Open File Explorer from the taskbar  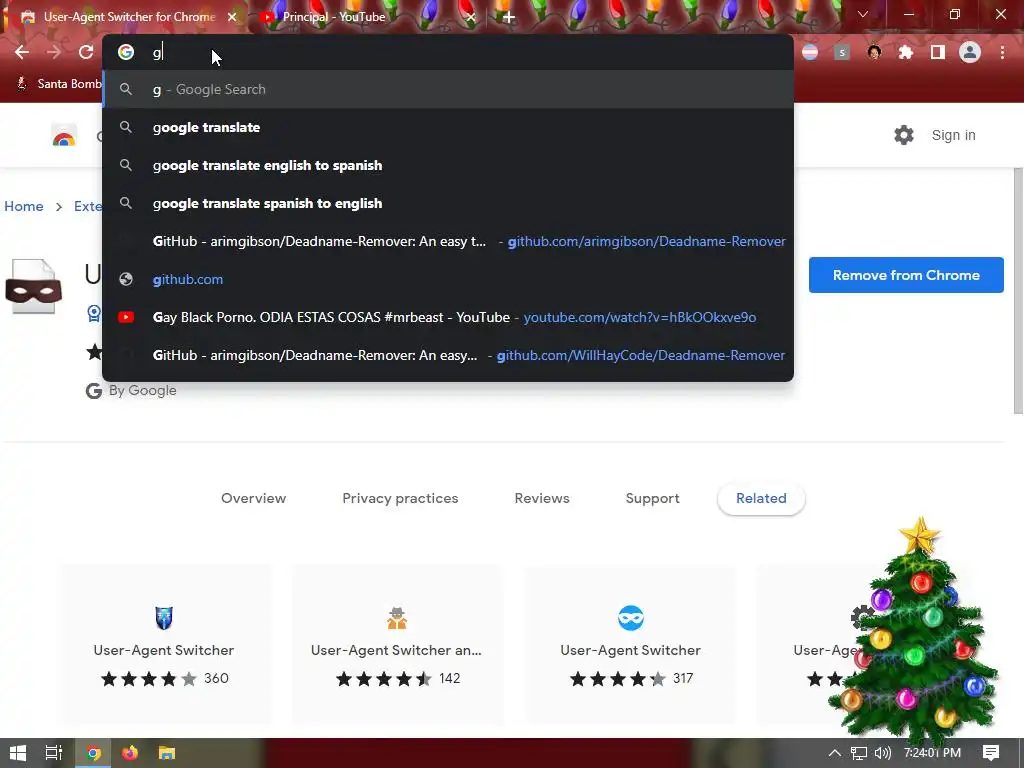tap(167, 753)
